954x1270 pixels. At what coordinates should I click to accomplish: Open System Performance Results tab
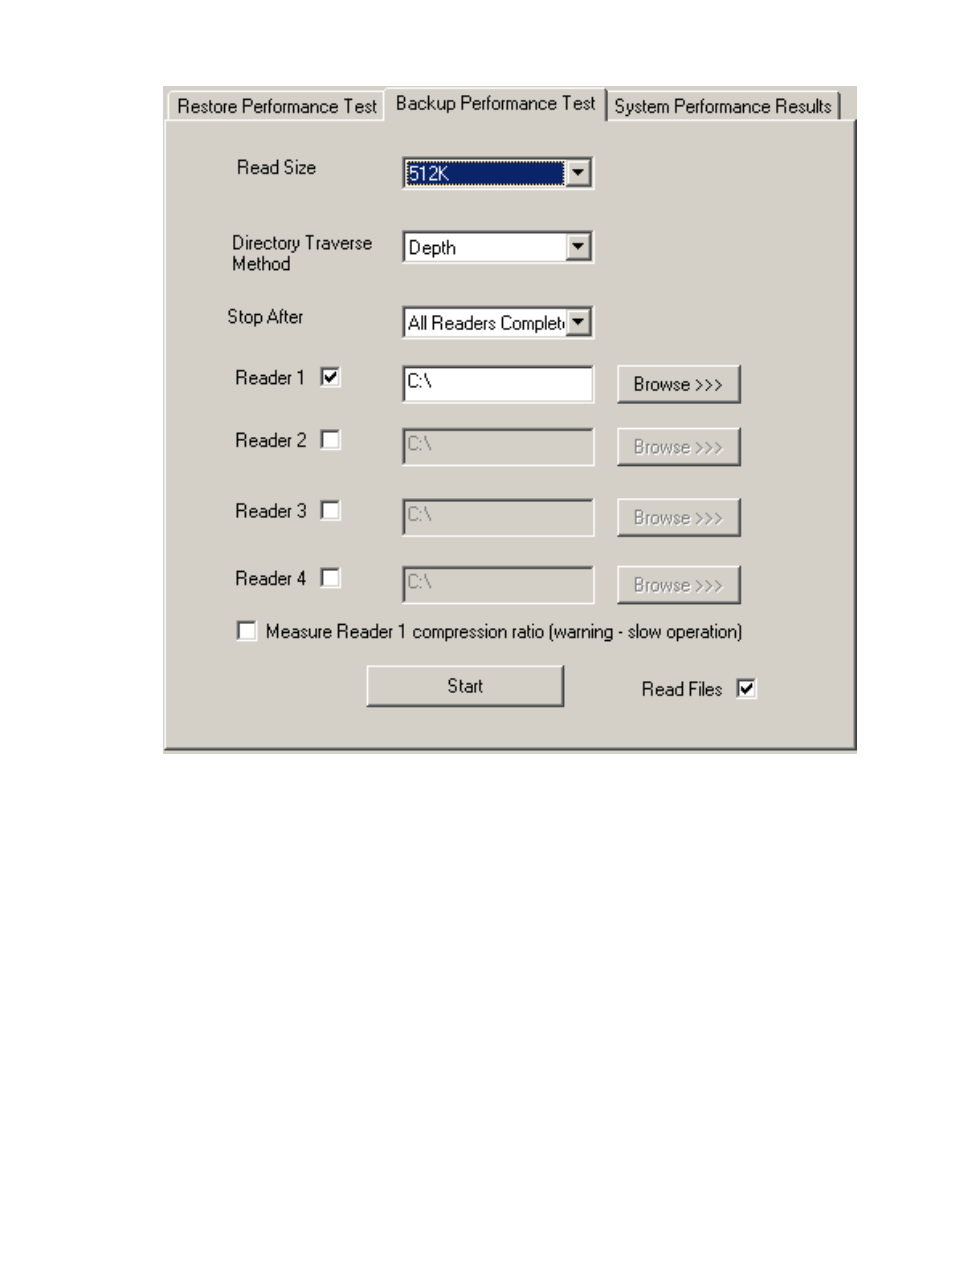[722, 106]
